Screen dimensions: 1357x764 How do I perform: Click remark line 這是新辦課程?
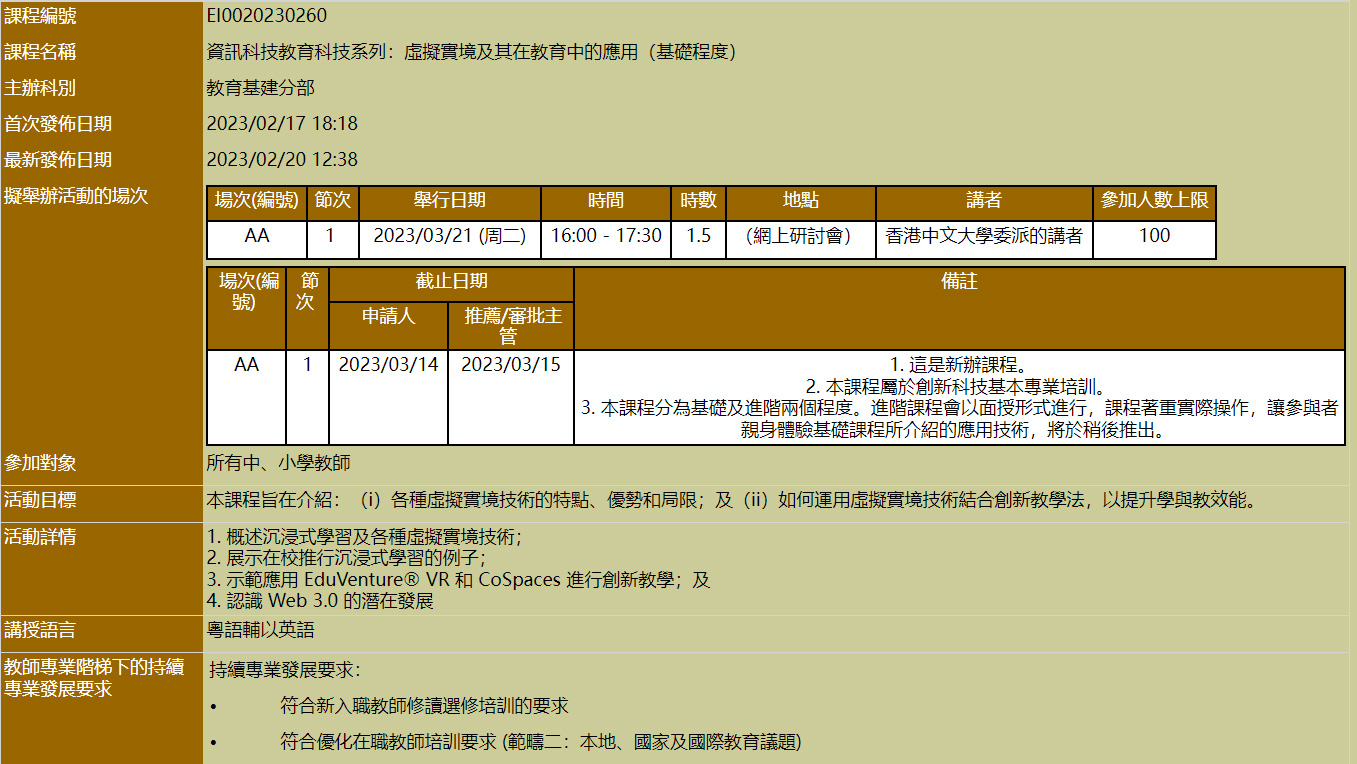click(x=959, y=365)
